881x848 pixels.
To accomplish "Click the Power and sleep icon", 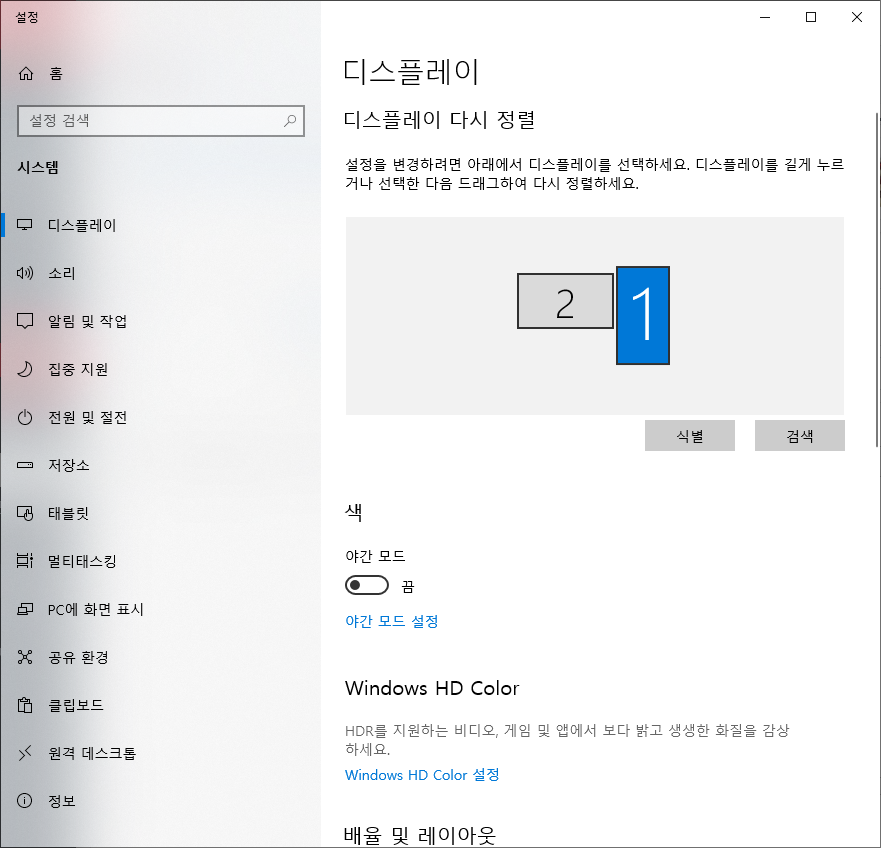I will 26,417.
